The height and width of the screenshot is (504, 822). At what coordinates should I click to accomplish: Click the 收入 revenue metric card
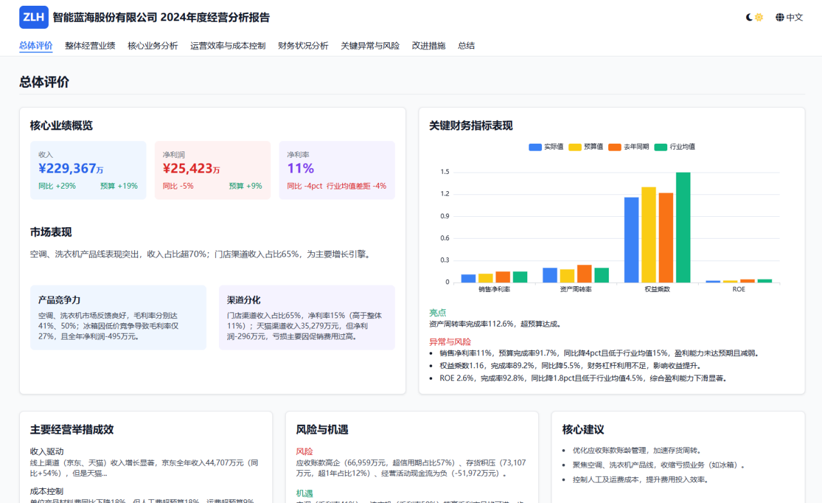(x=88, y=170)
